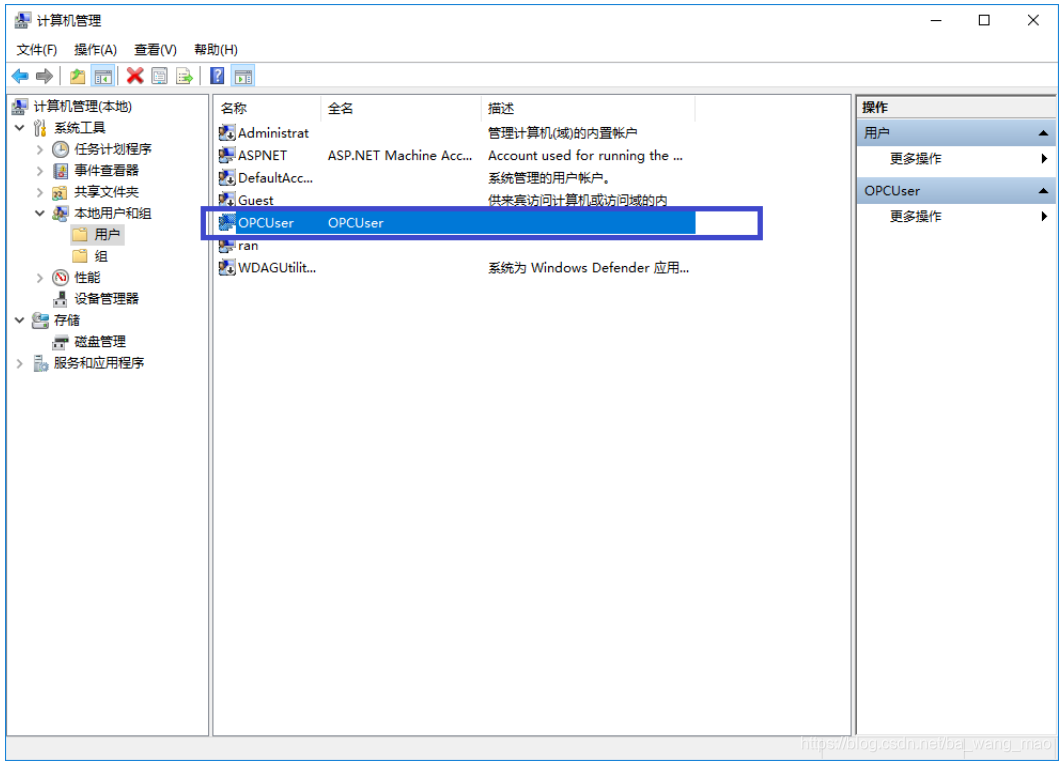Viewport: 1061px width, 762px height.
Task: Click the OPCUser full name cell
Action: [x=356, y=223]
